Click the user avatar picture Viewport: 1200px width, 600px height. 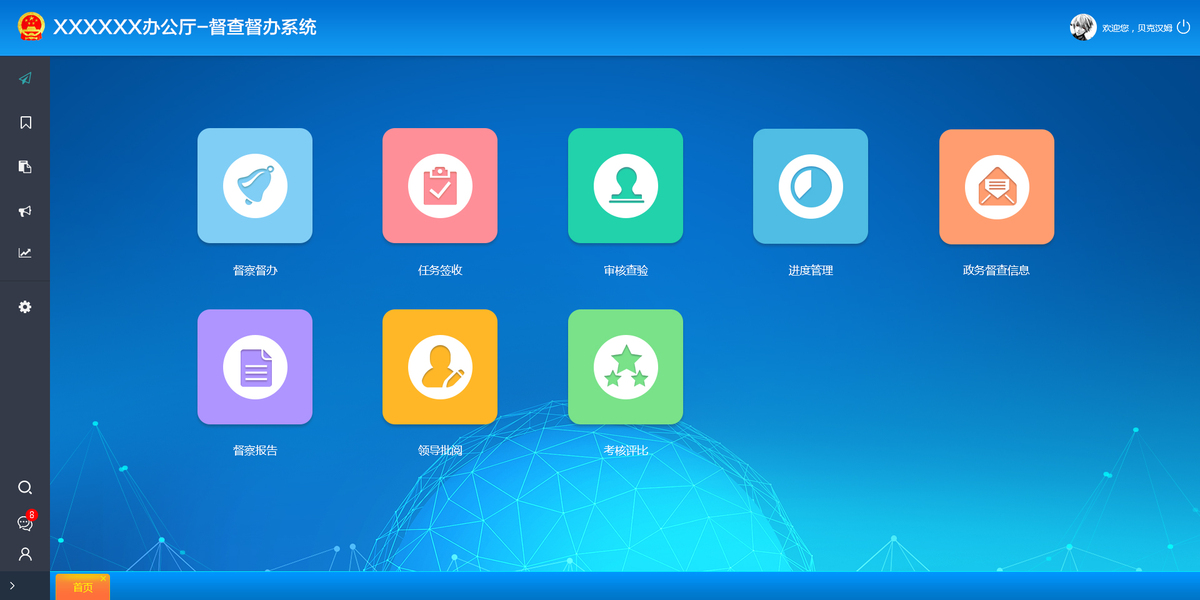tap(1083, 27)
